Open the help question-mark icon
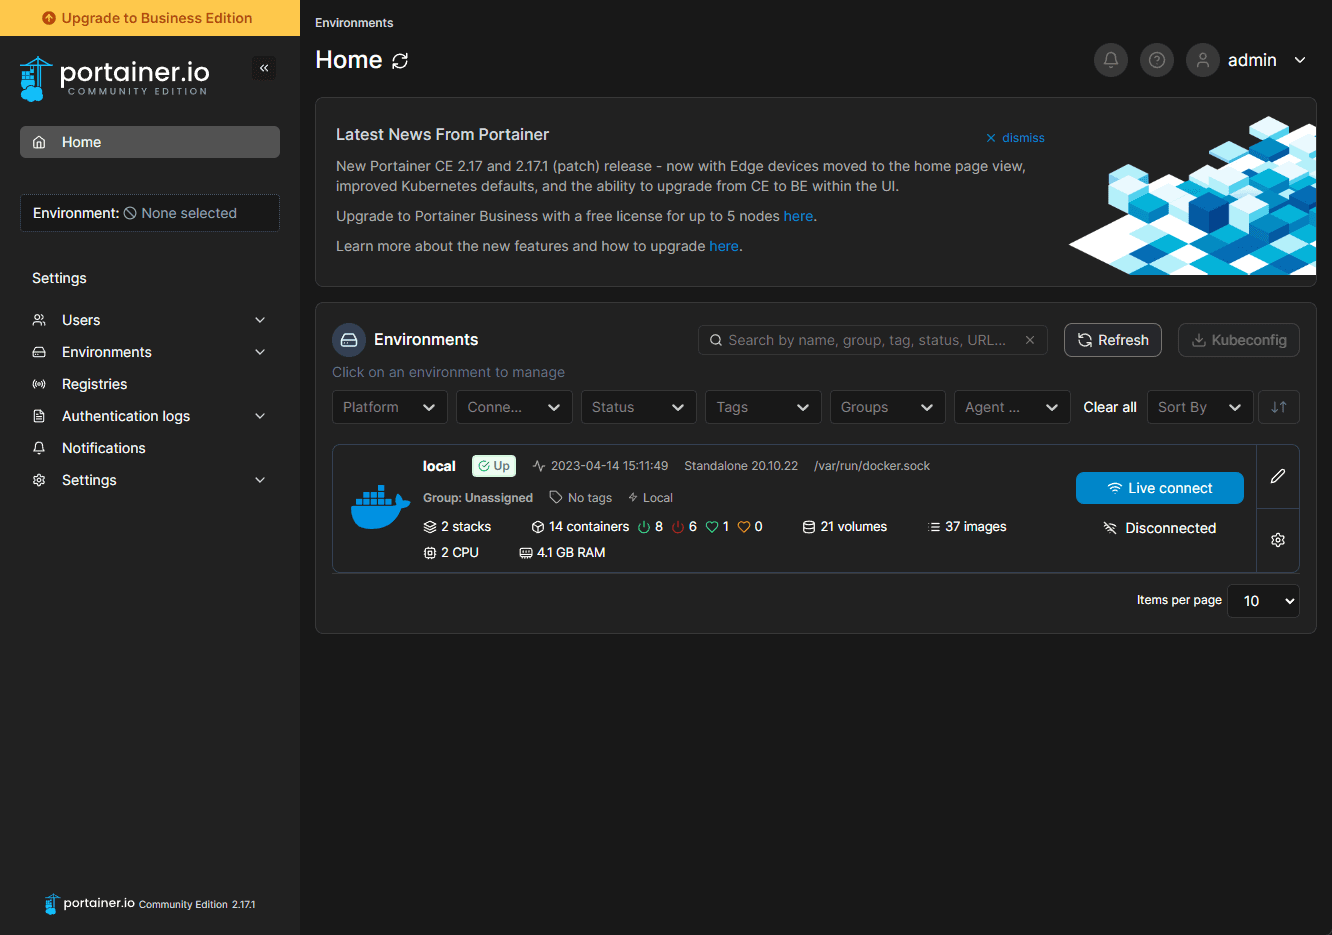Screen dimensions: 1332x935 click(1157, 60)
